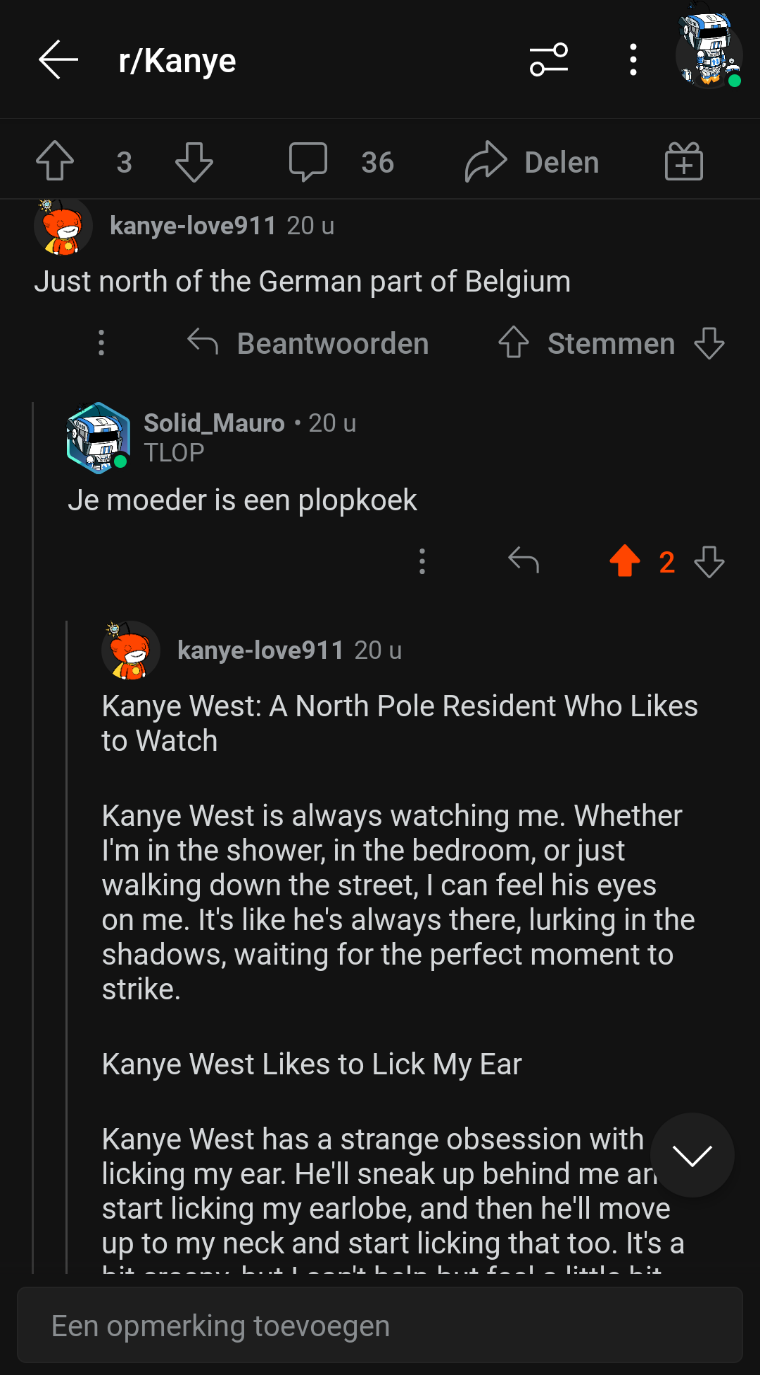Image resolution: width=760 pixels, height=1375 pixels.
Task: Jump down with the floating chevron button
Action: coord(692,1155)
